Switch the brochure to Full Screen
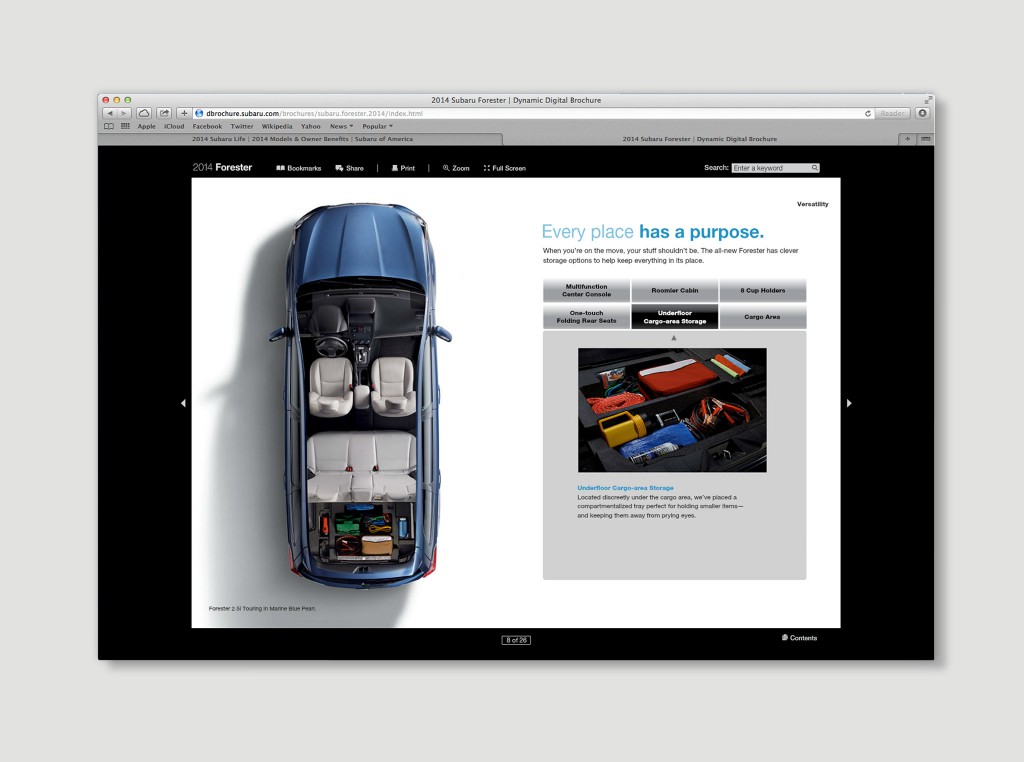This screenshot has width=1024, height=762. click(x=504, y=168)
